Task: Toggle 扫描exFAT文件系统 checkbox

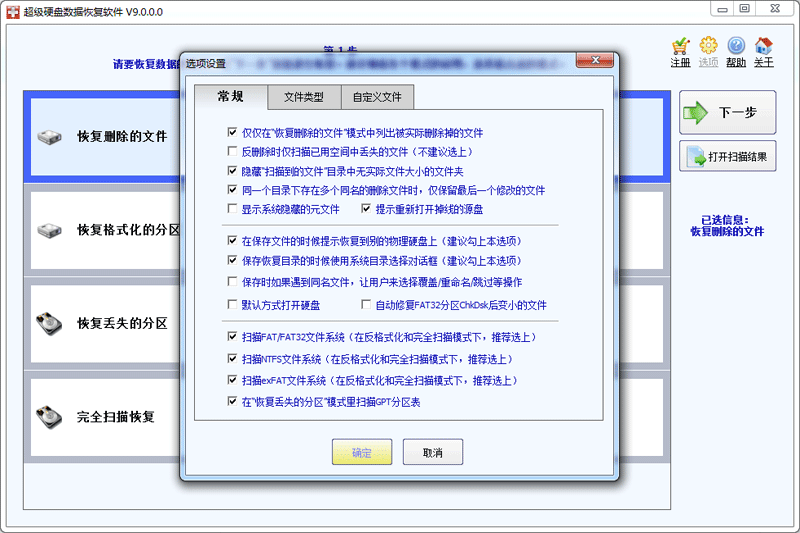Action: click(233, 380)
